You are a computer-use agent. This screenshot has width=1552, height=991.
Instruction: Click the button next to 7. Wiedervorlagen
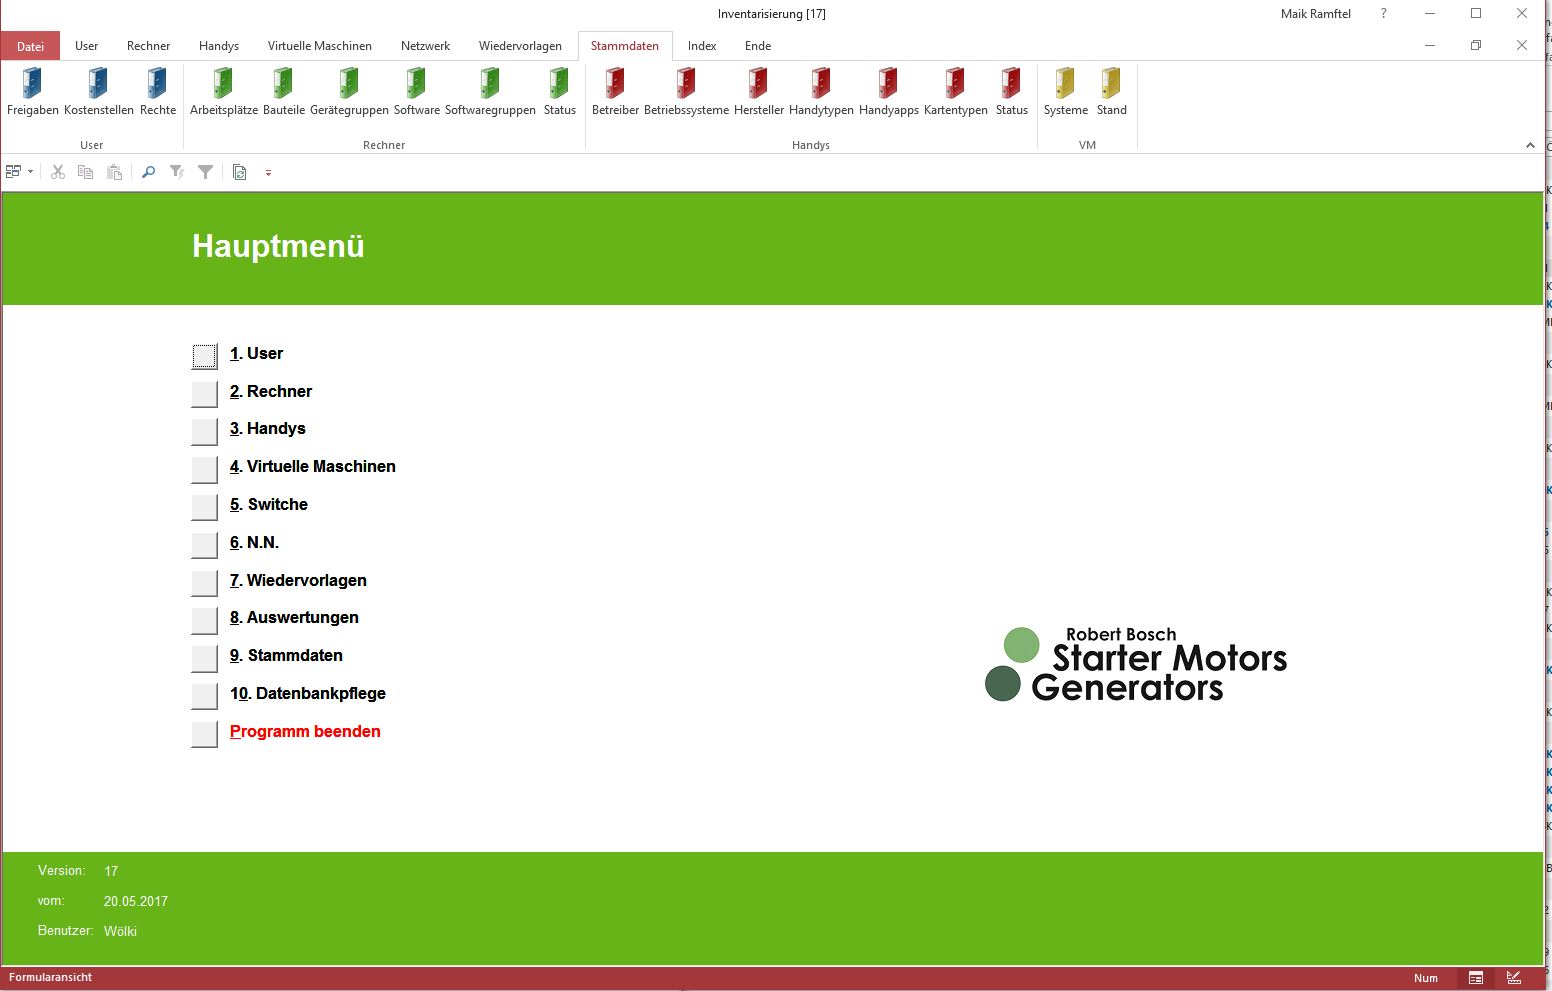[x=204, y=583]
